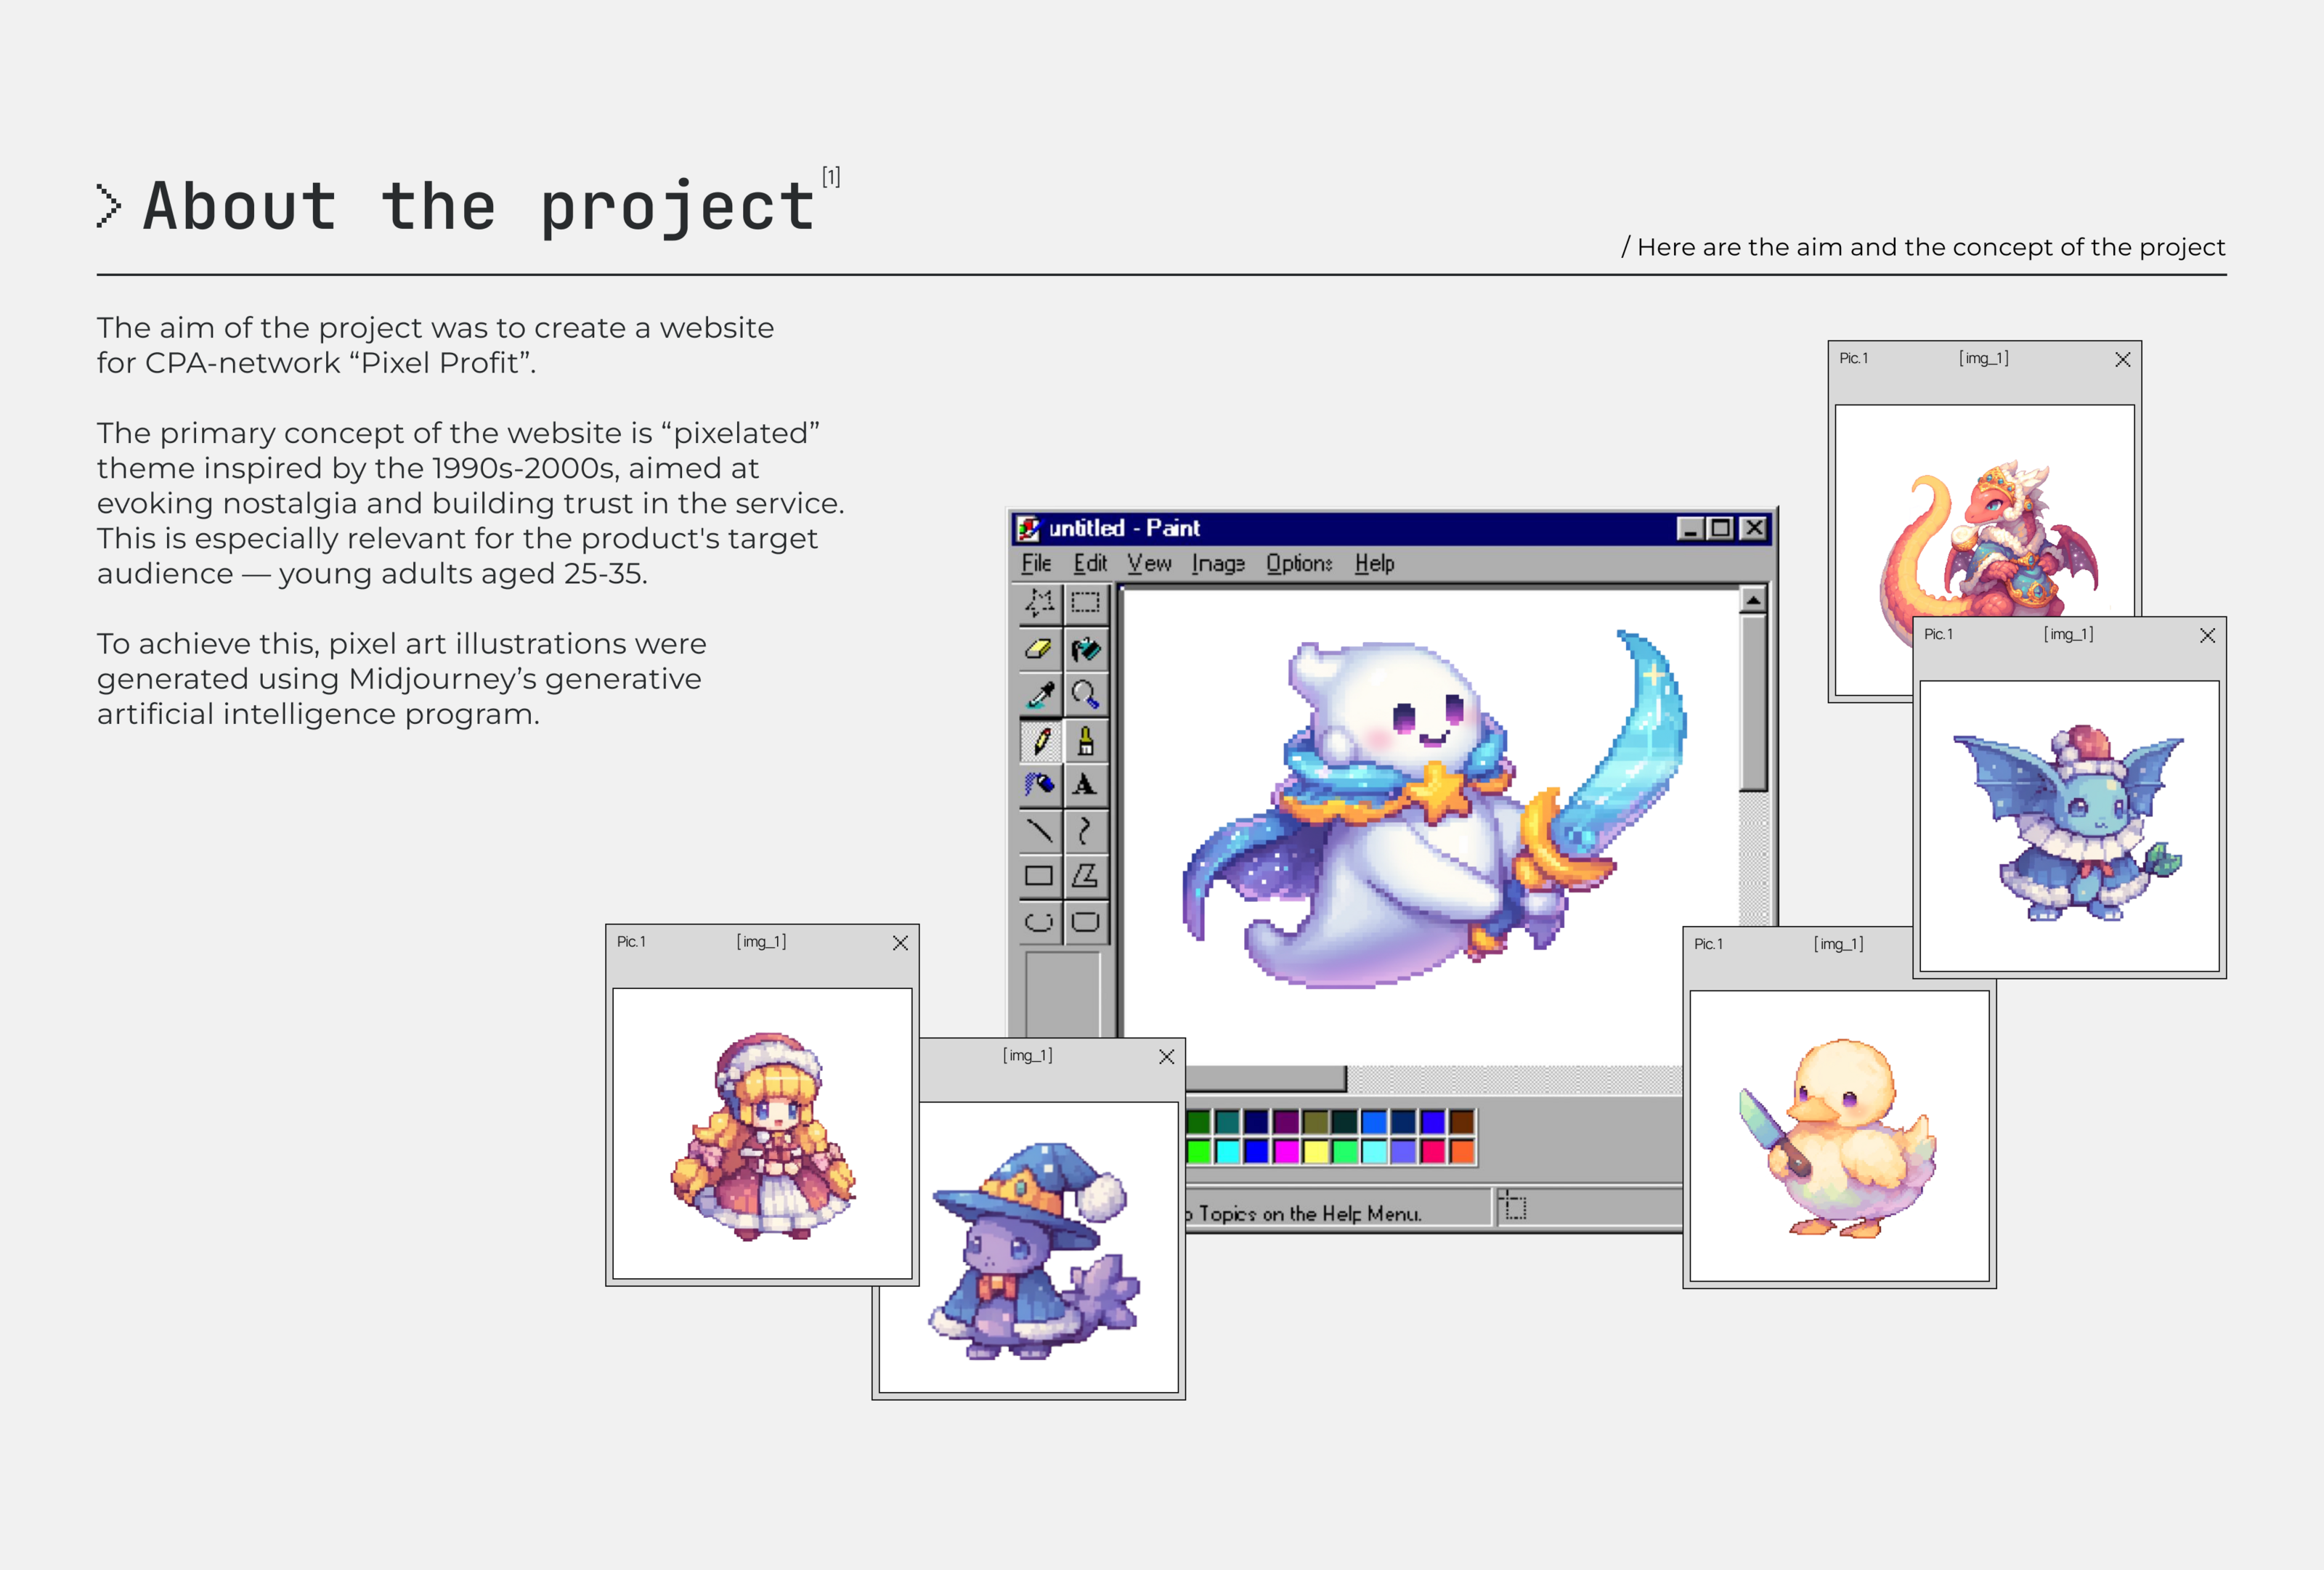The height and width of the screenshot is (1570, 2324).
Task: Close the dragon image window
Action: 2122,360
